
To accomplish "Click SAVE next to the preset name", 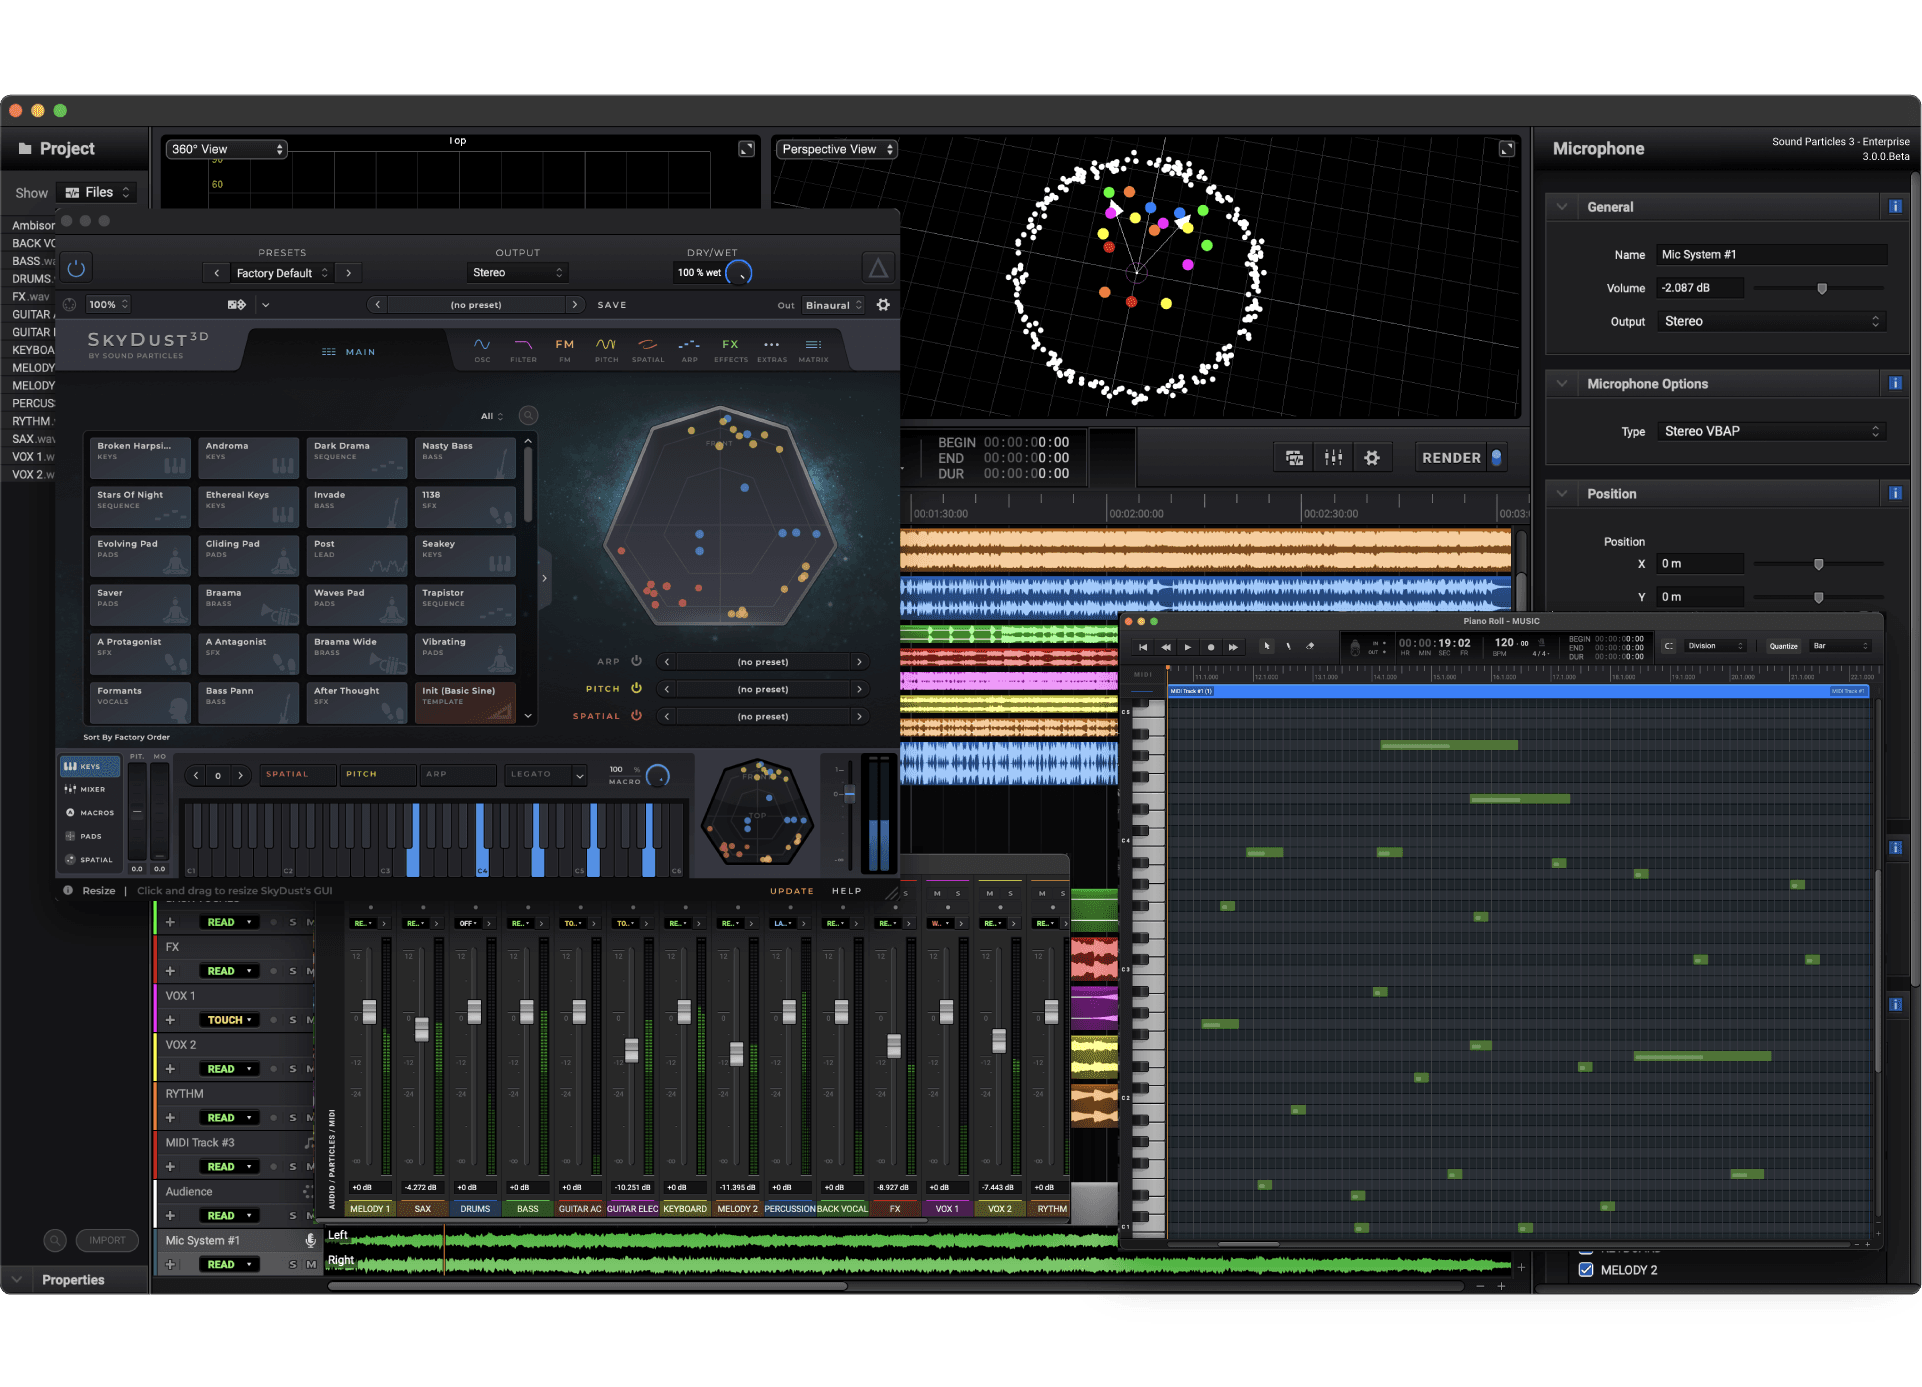I will tap(612, 305).
